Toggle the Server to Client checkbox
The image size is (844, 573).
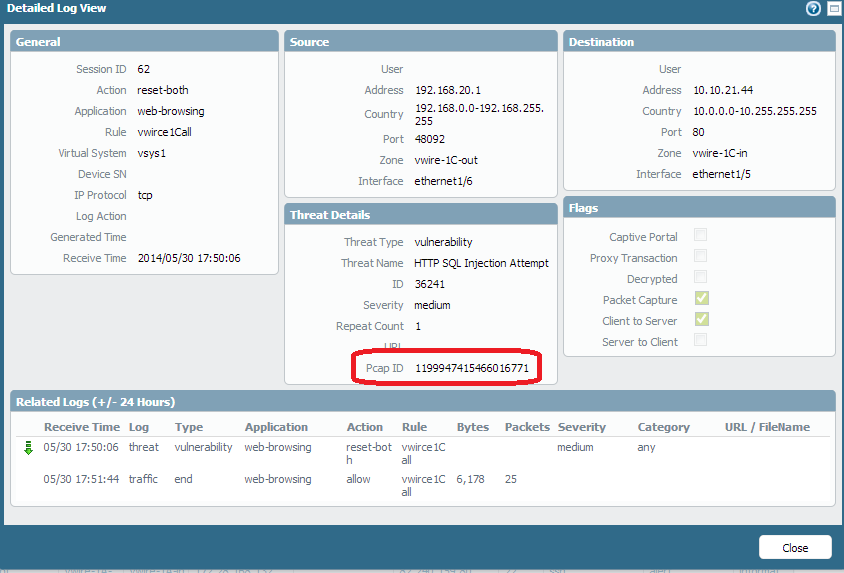click(x=700, y=339)
